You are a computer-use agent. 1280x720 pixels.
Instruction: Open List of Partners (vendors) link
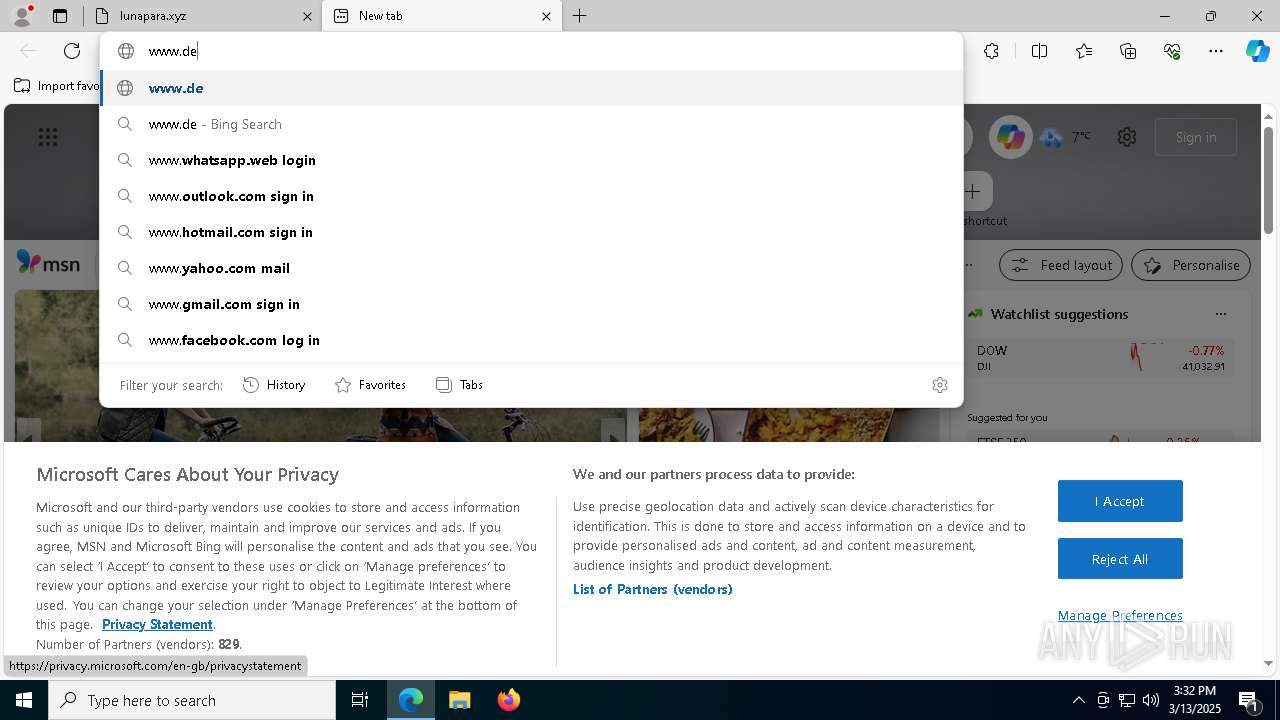coord(653,589)
